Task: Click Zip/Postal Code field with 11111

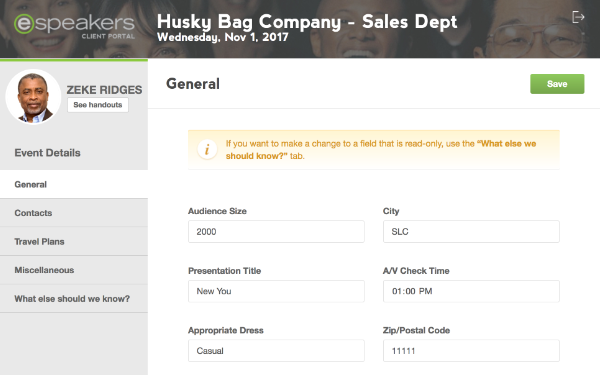Action: point(471,351)
